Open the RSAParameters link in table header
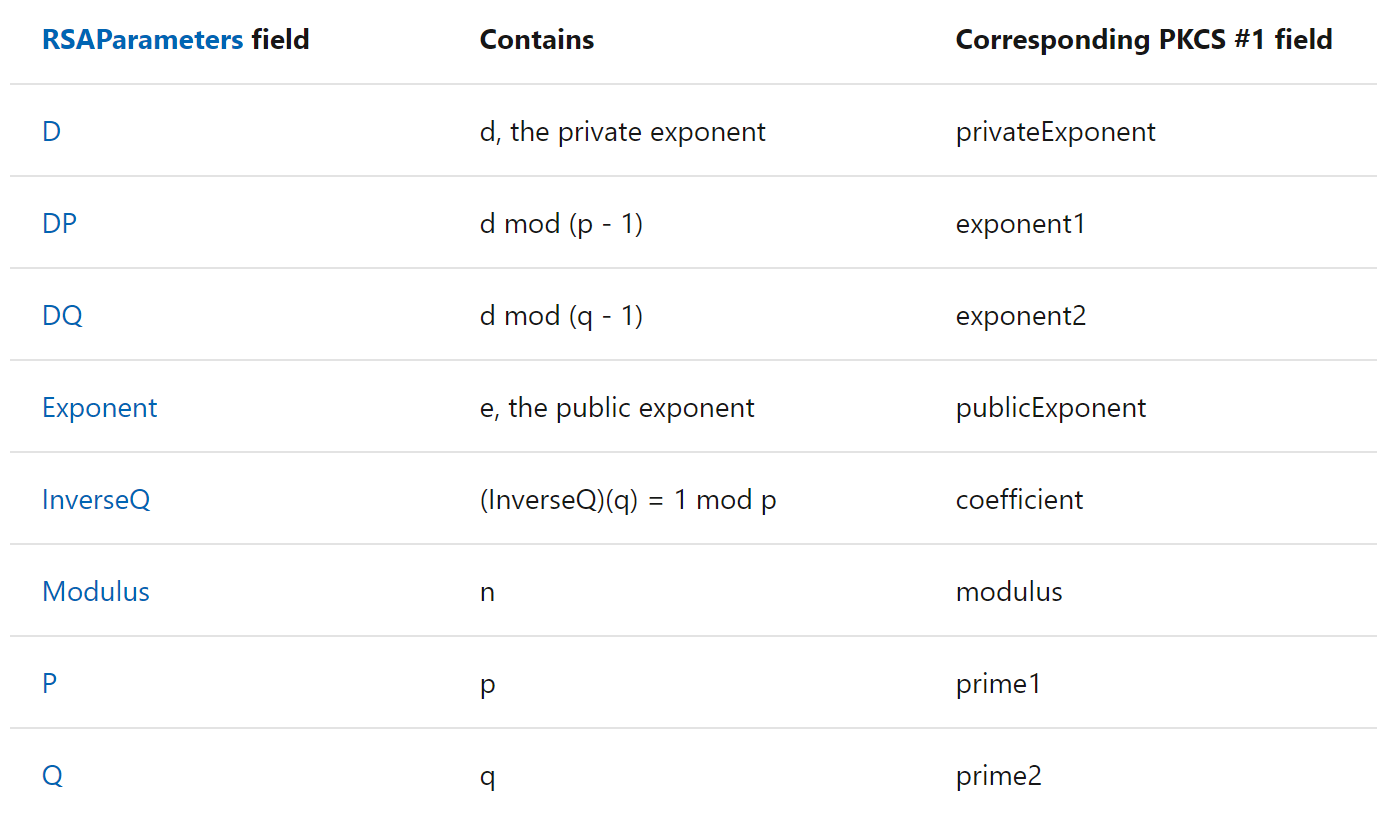 [x=142, y=40]
